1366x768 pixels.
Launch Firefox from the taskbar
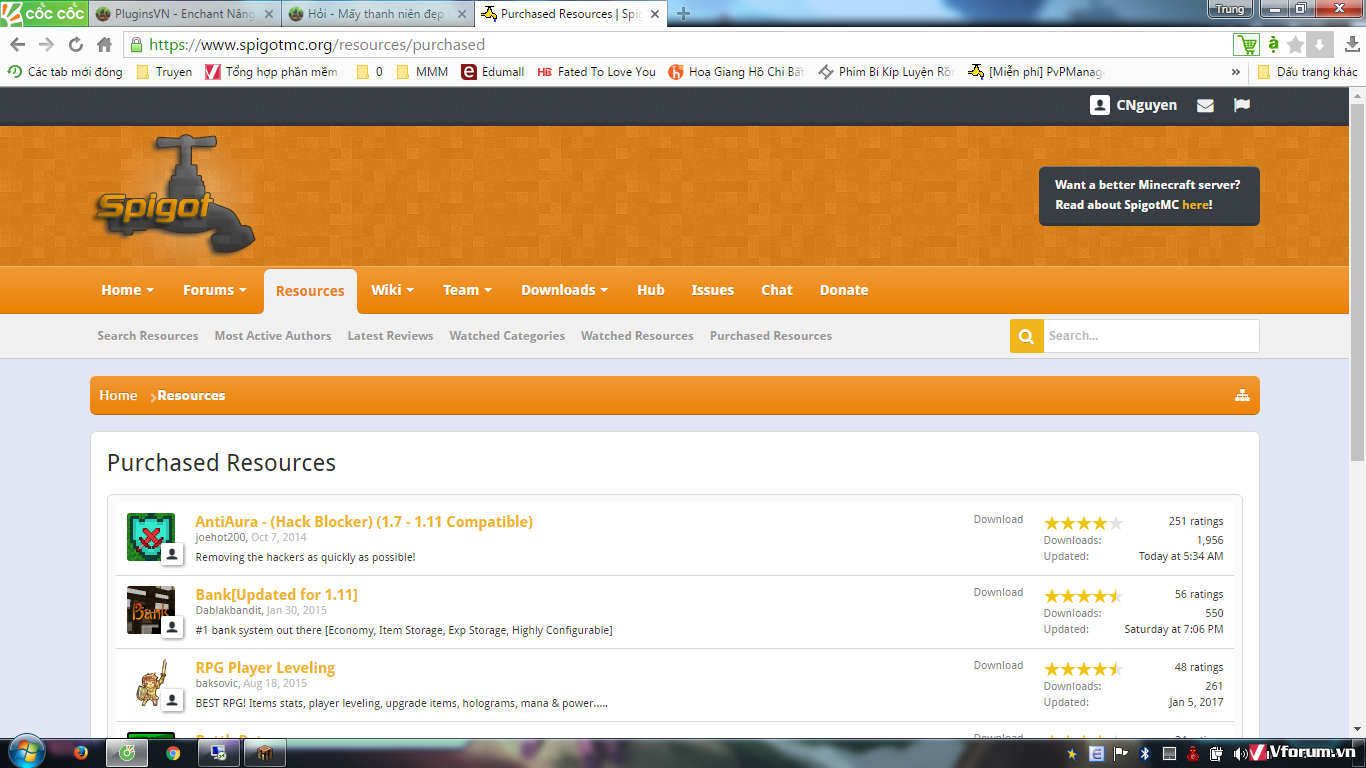pos(81,753)
